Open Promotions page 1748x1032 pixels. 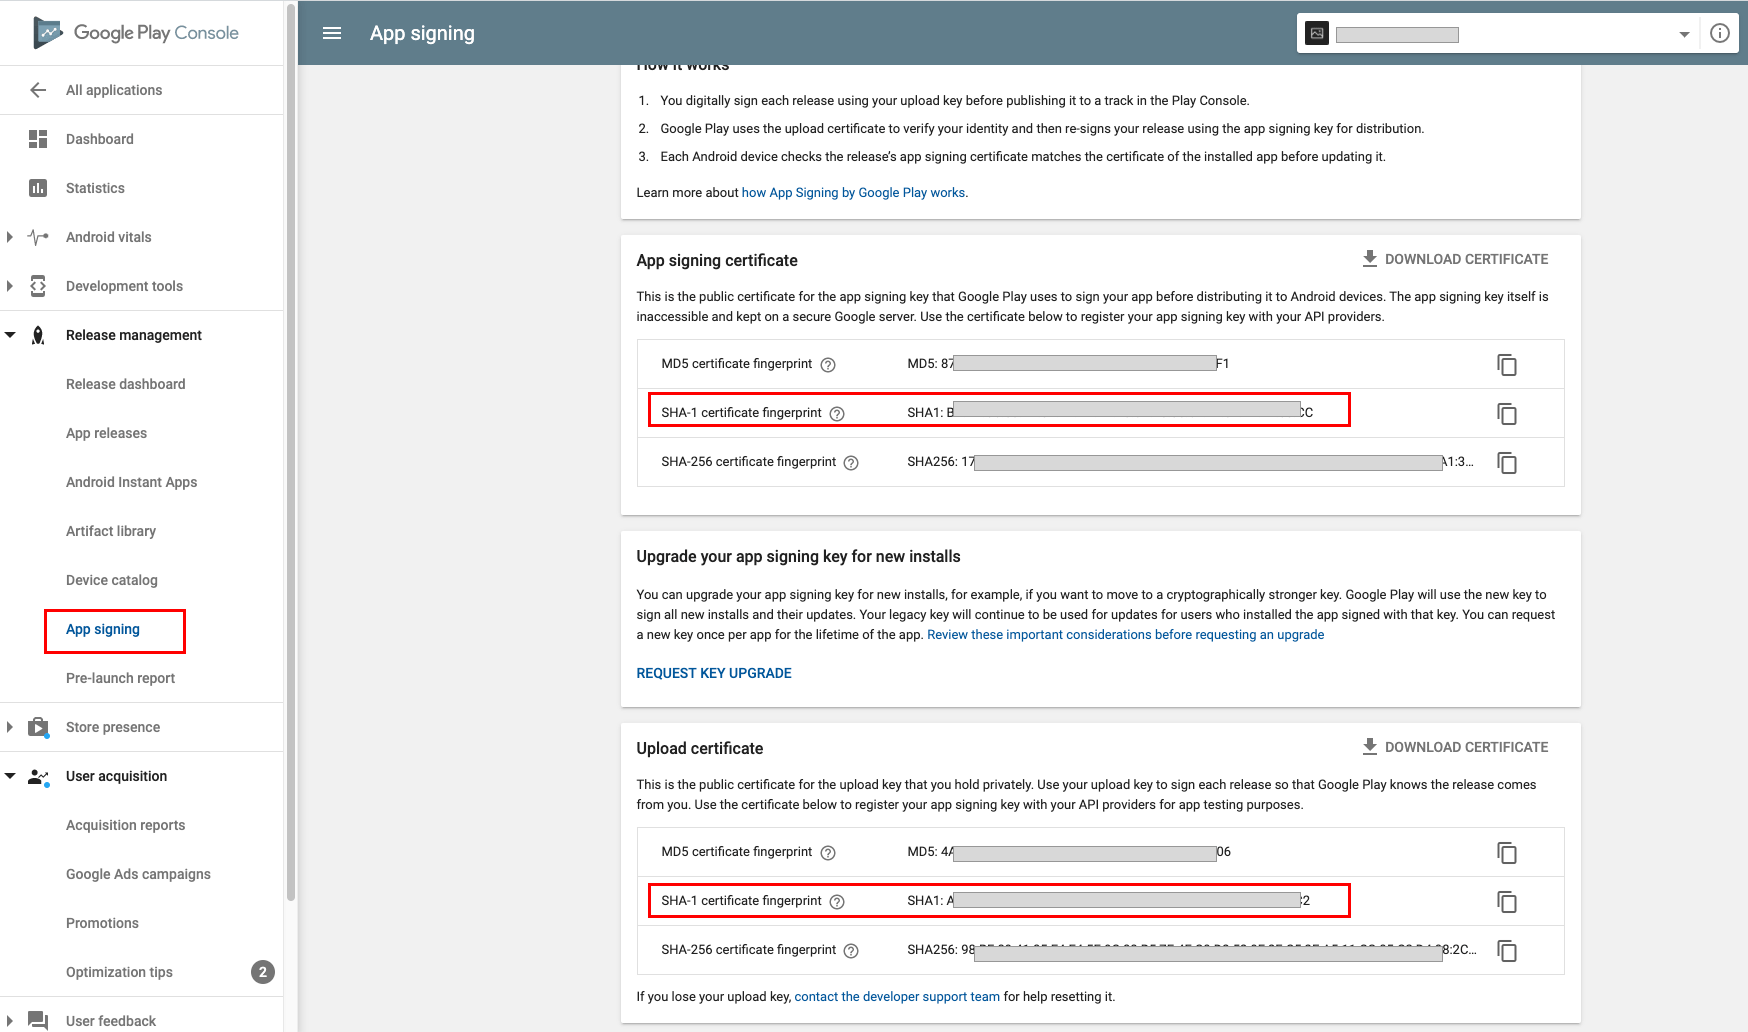click(x=102, y=923)
